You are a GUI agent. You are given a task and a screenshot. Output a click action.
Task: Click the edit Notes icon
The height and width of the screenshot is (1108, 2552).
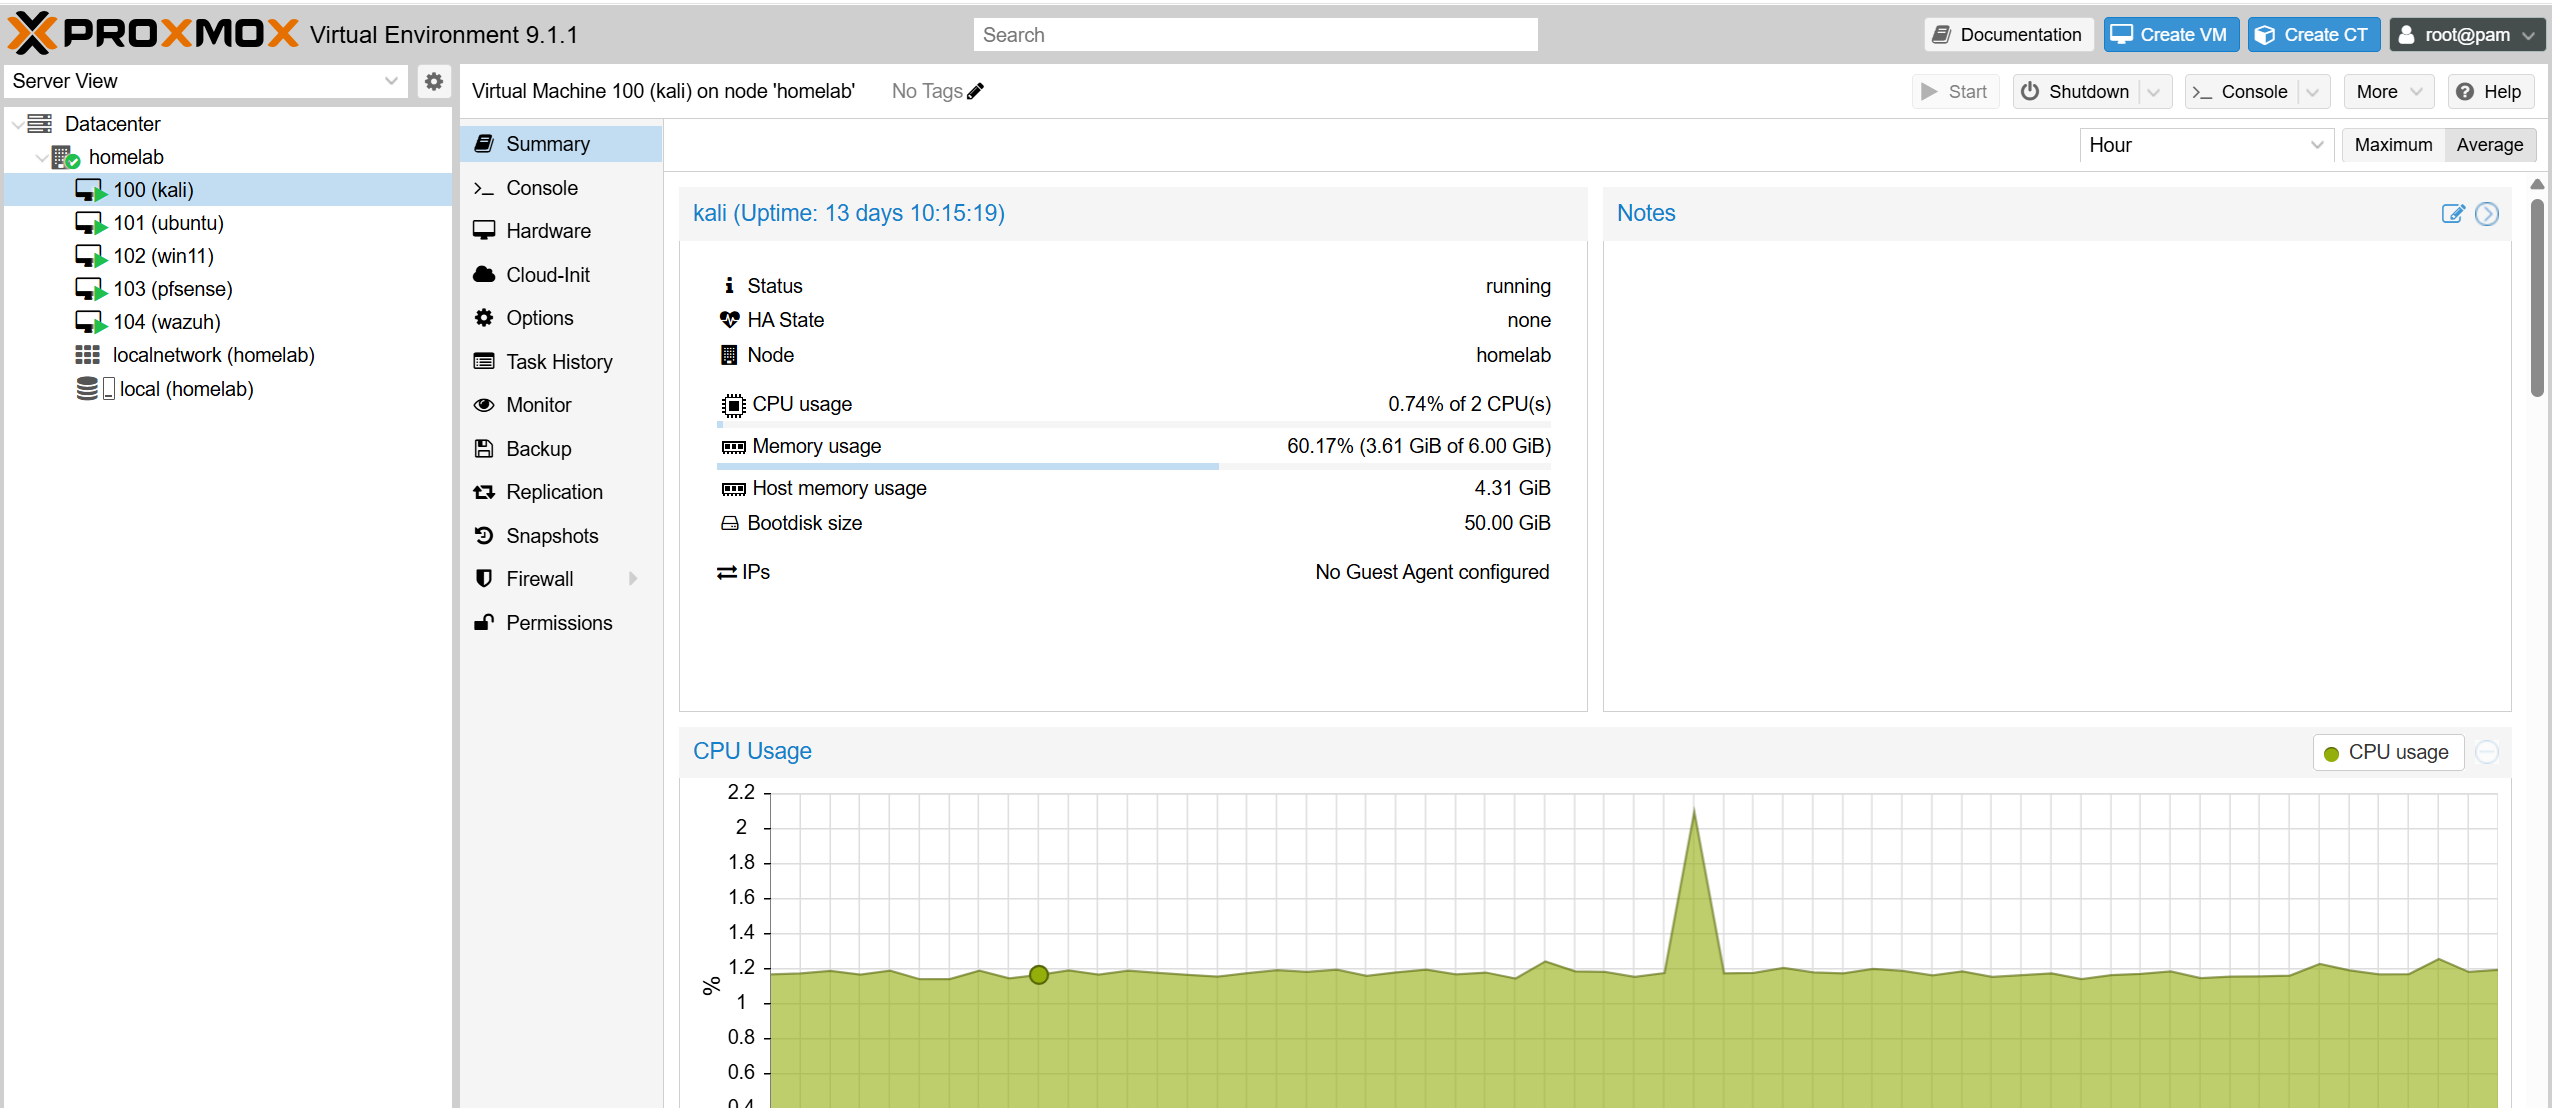coord(2453,214)
